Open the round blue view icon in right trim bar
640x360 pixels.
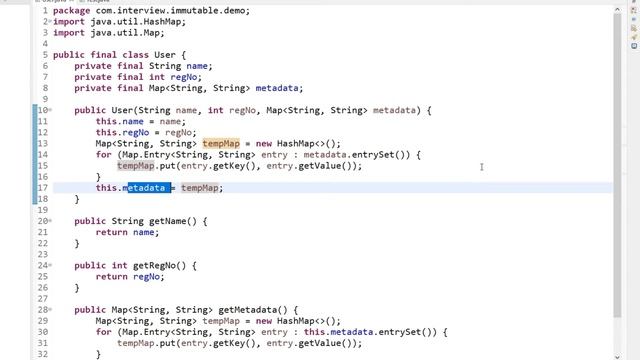(x=634, y=46)
